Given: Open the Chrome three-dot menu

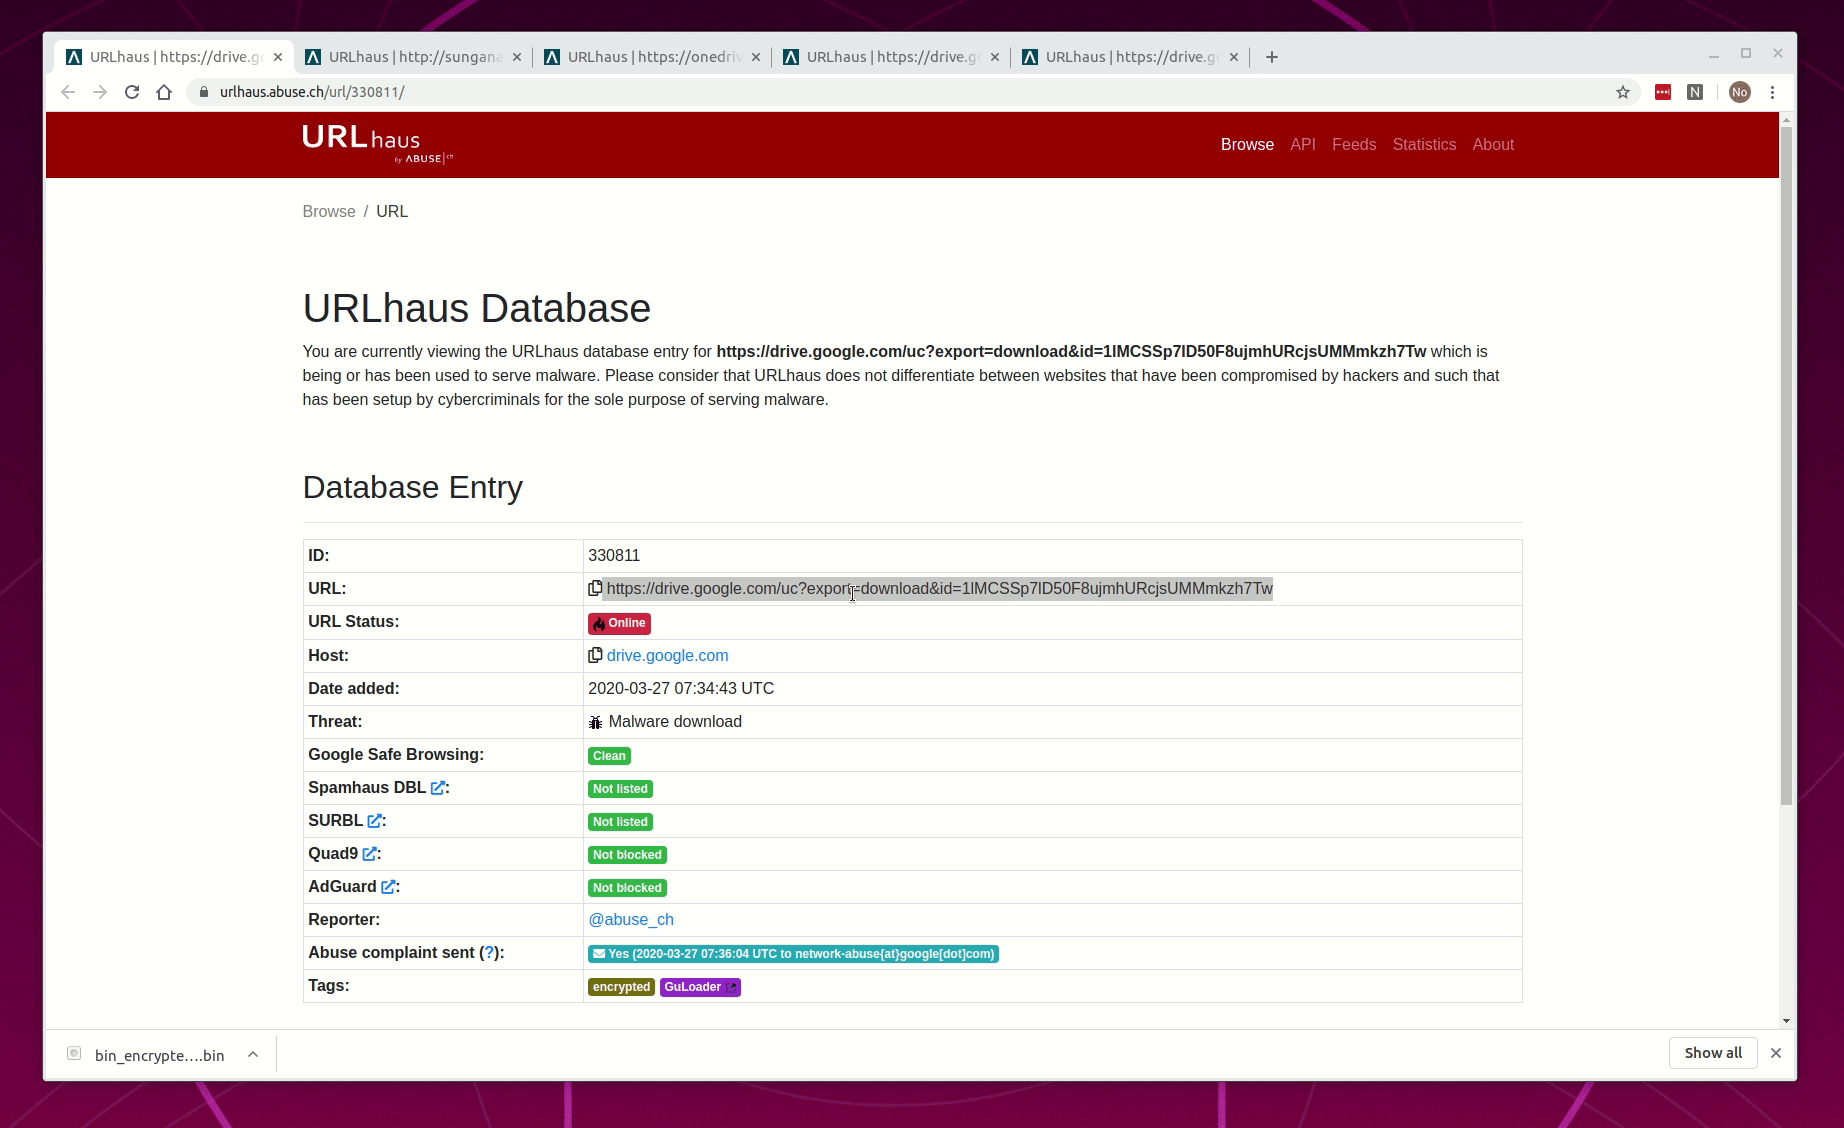Looking at the screenshot, I should [1773, 92].
